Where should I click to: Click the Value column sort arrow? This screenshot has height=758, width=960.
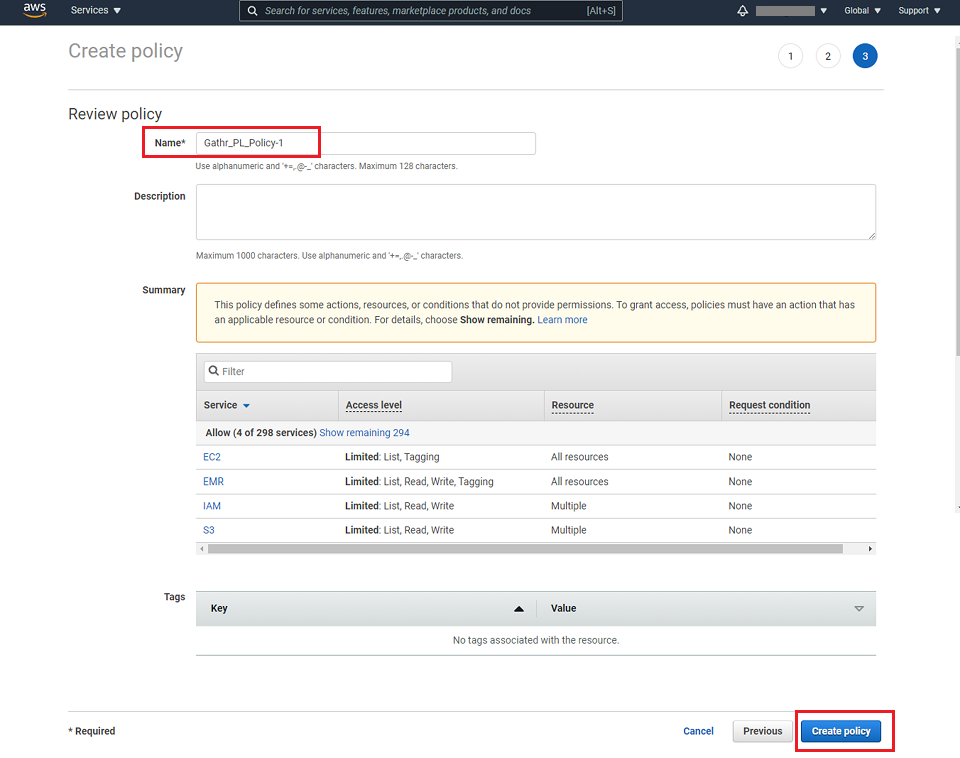pos(858,608)
